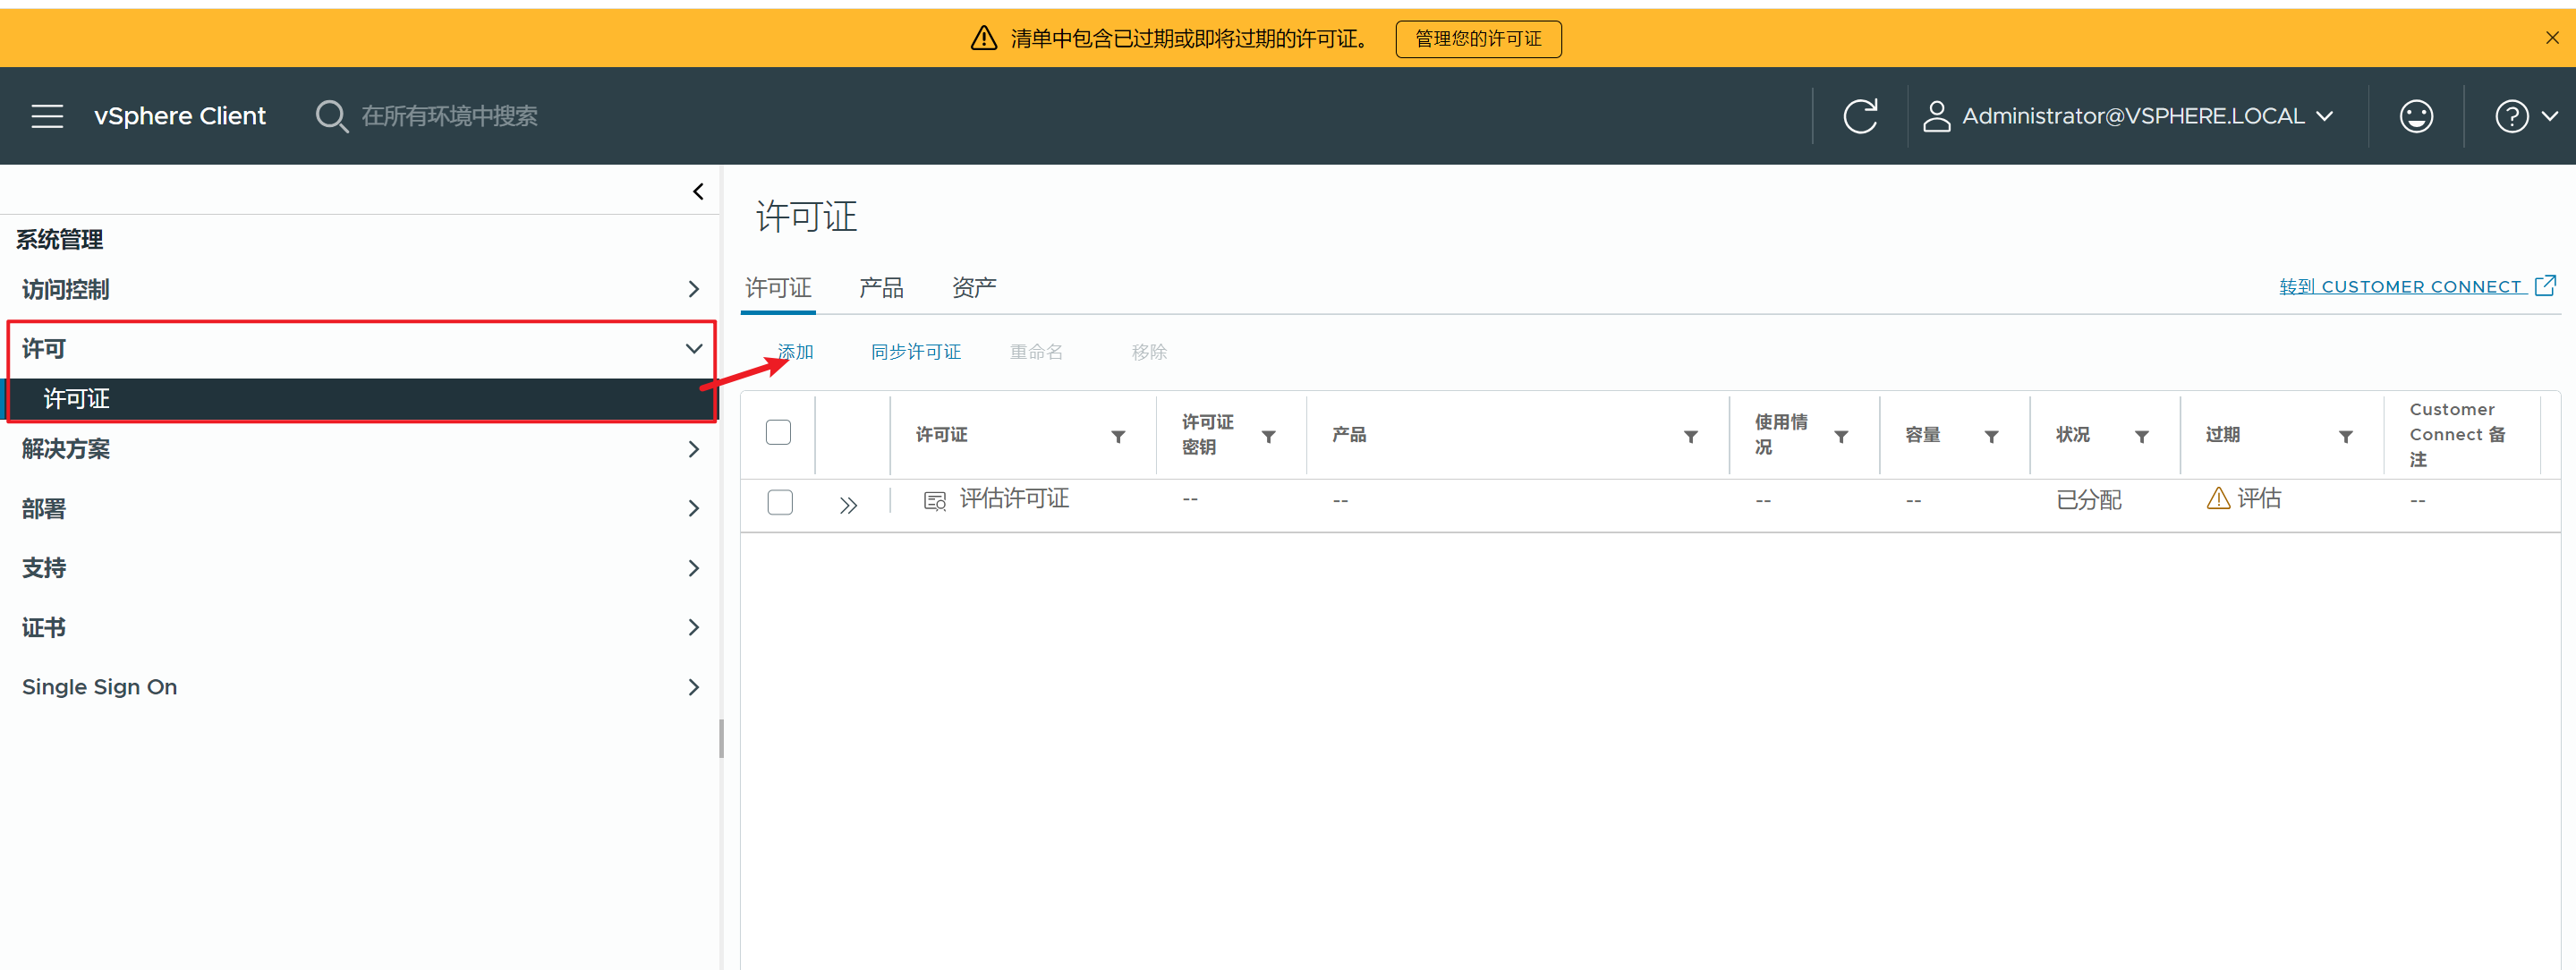This screenshot has height=970, width=2576.
Task: Open the Administrator@VSPHERE.LOCAL user dropdown
Action: coord(2132,116)
